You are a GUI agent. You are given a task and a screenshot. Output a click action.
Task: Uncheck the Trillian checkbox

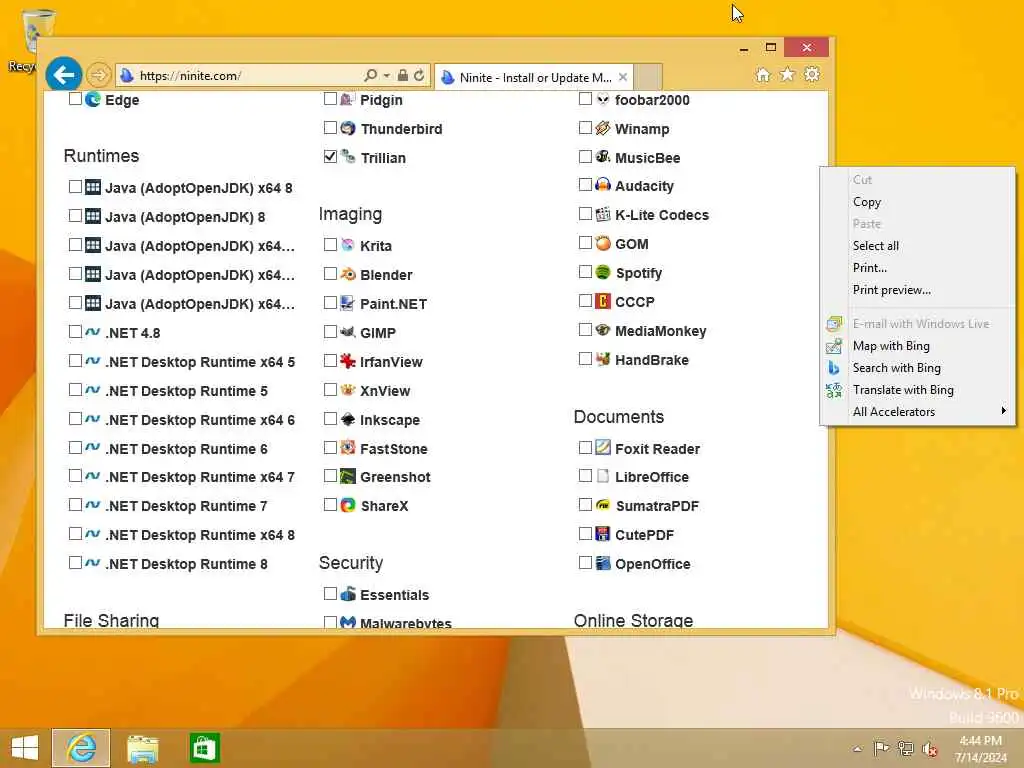tap(330, 157)
